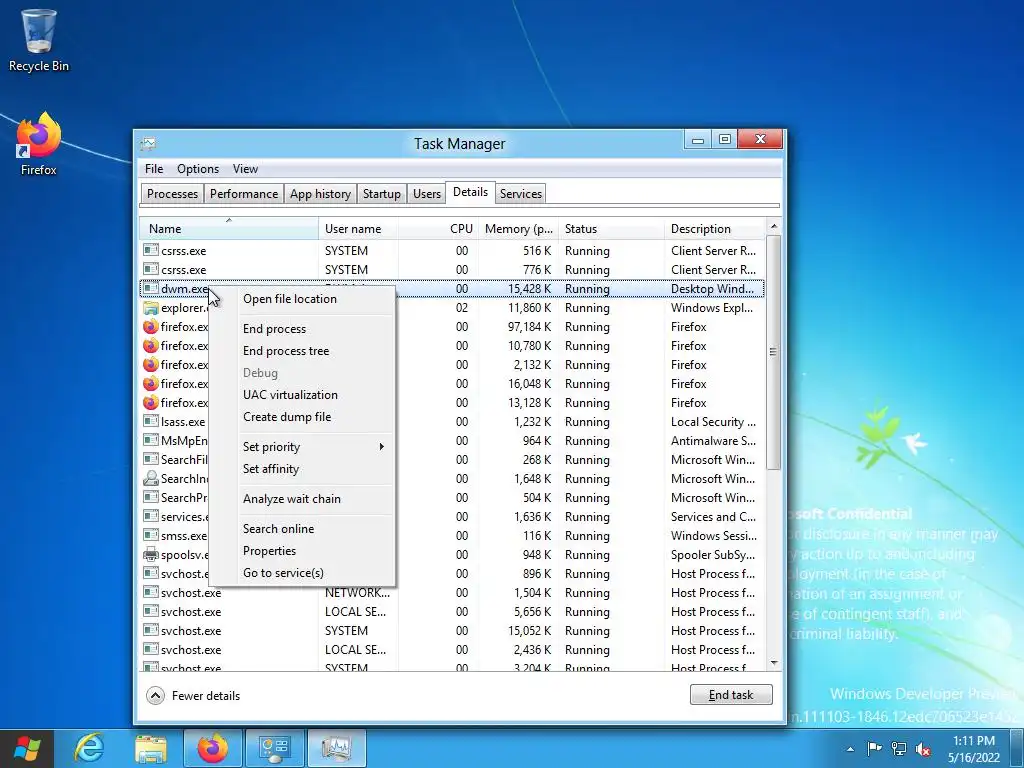
Task: Click the End task button
Action: (x=731, y=695)
